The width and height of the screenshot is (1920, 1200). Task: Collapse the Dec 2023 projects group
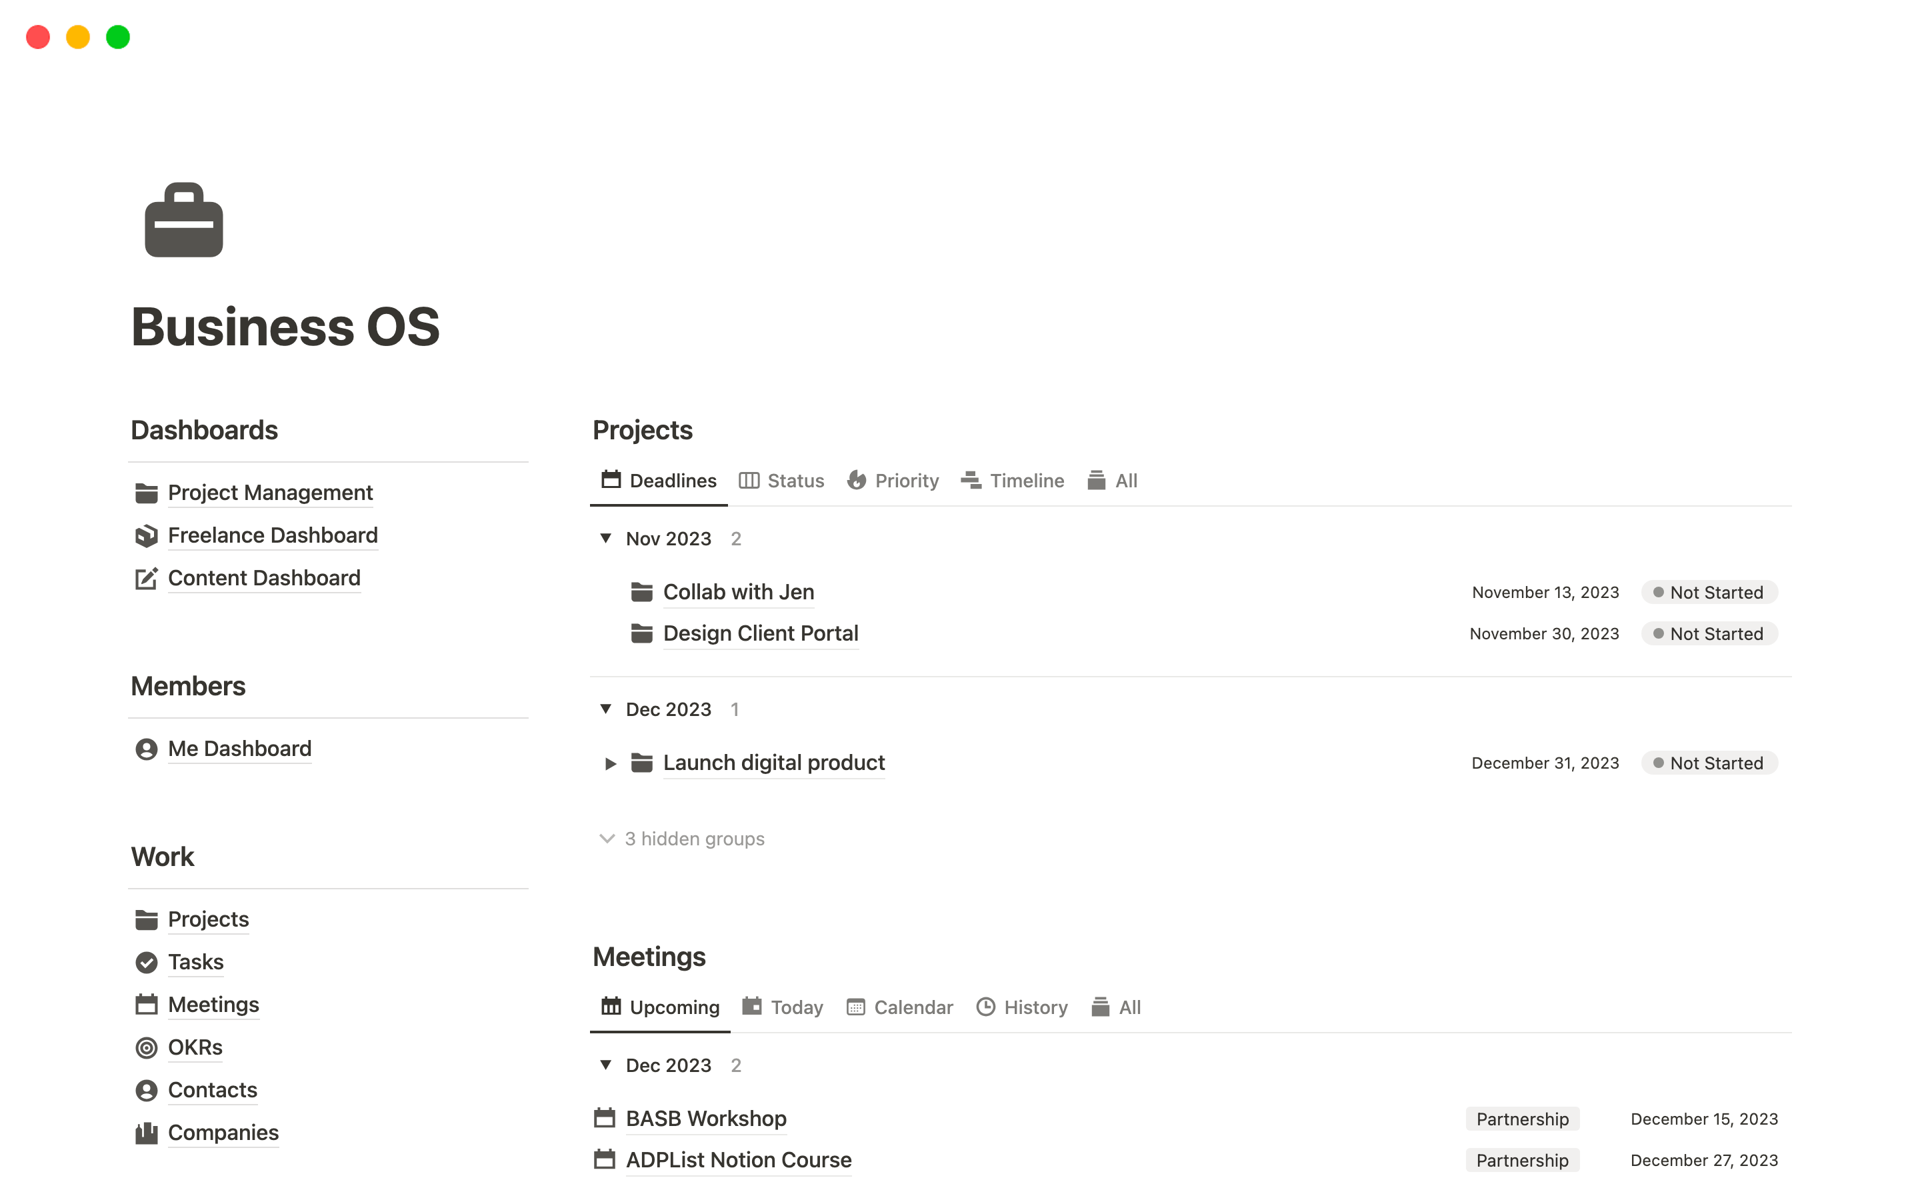pos(606,709)
